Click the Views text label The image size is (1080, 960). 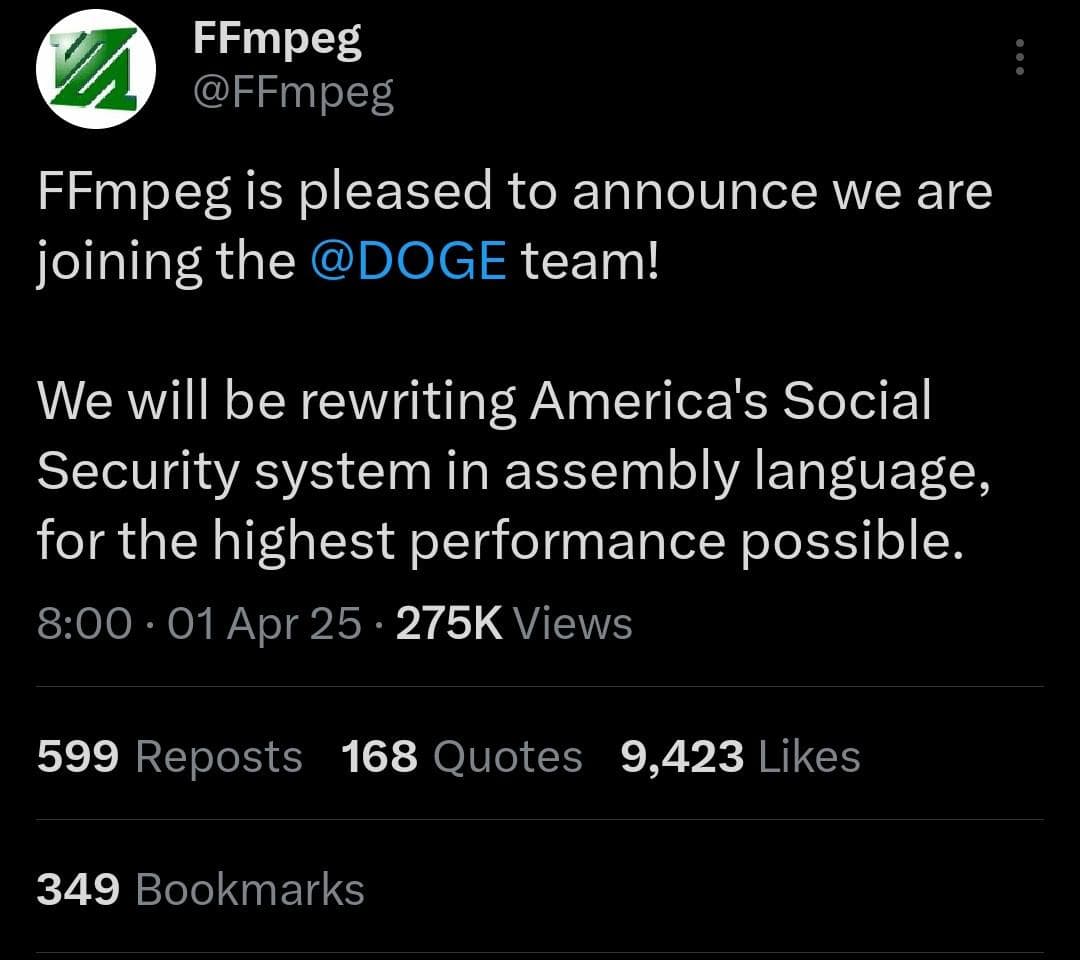(x=572, y=622)
